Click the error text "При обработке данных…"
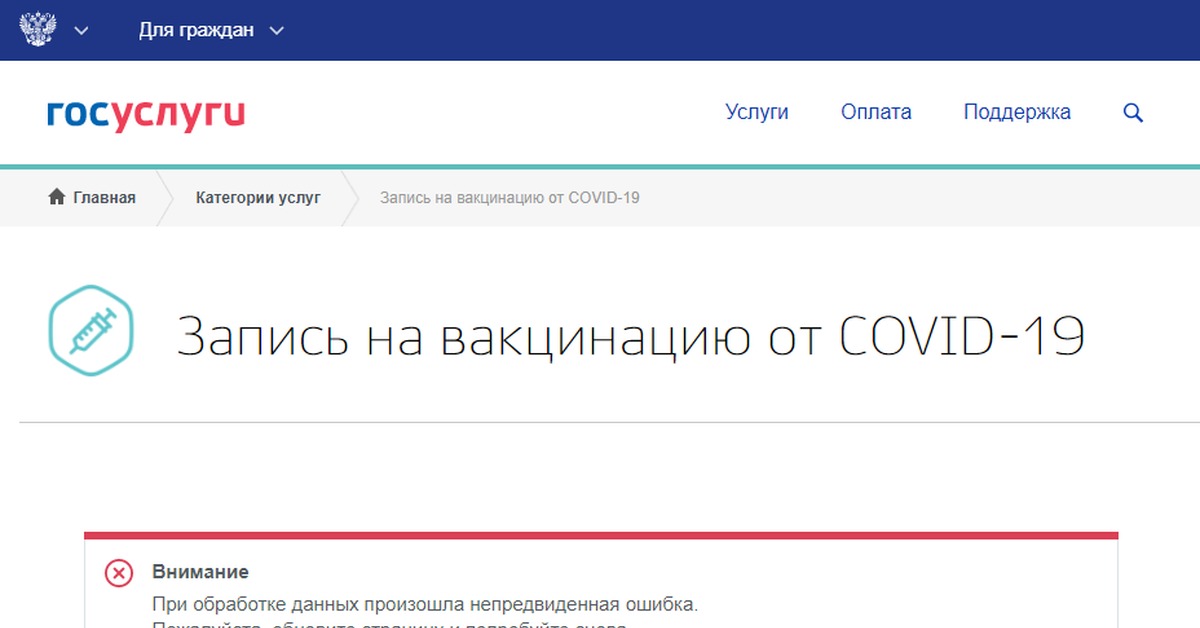Screen dimensions: 1200x628 click(426, 605)
